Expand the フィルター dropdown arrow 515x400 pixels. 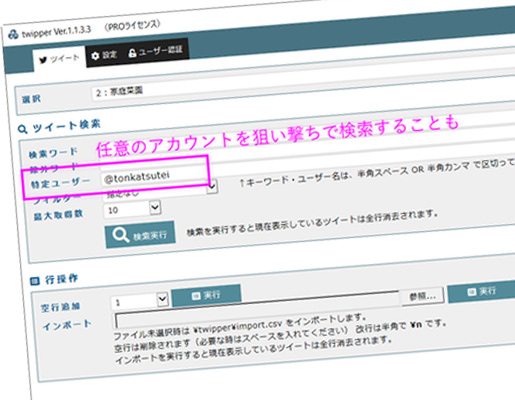pos(212,187)
